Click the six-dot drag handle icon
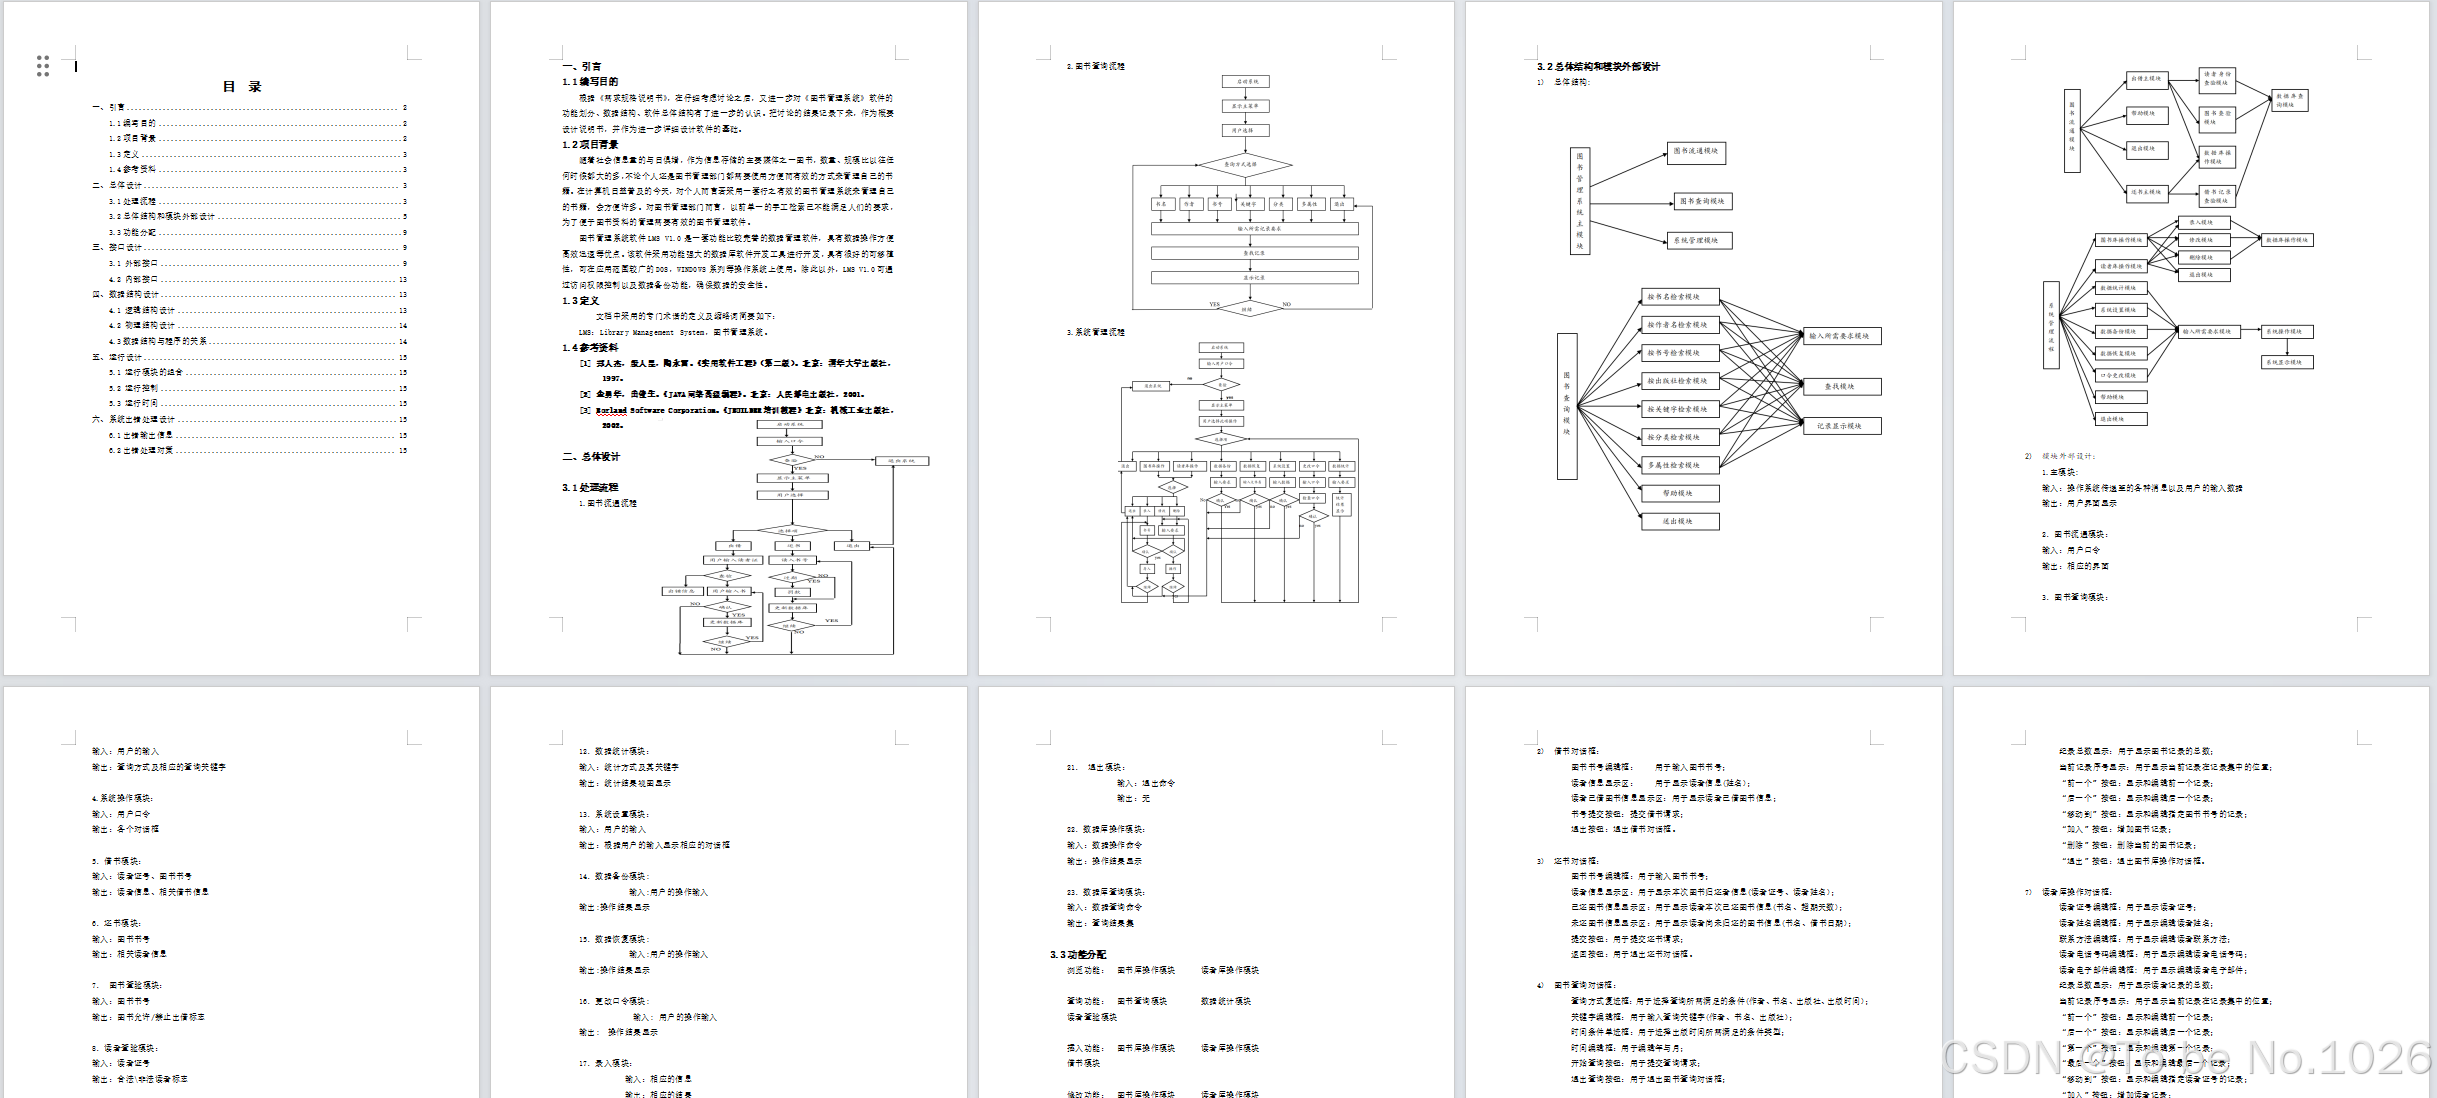Image resolution: width=2437 pixels, height=1098 pixels. 42,66
